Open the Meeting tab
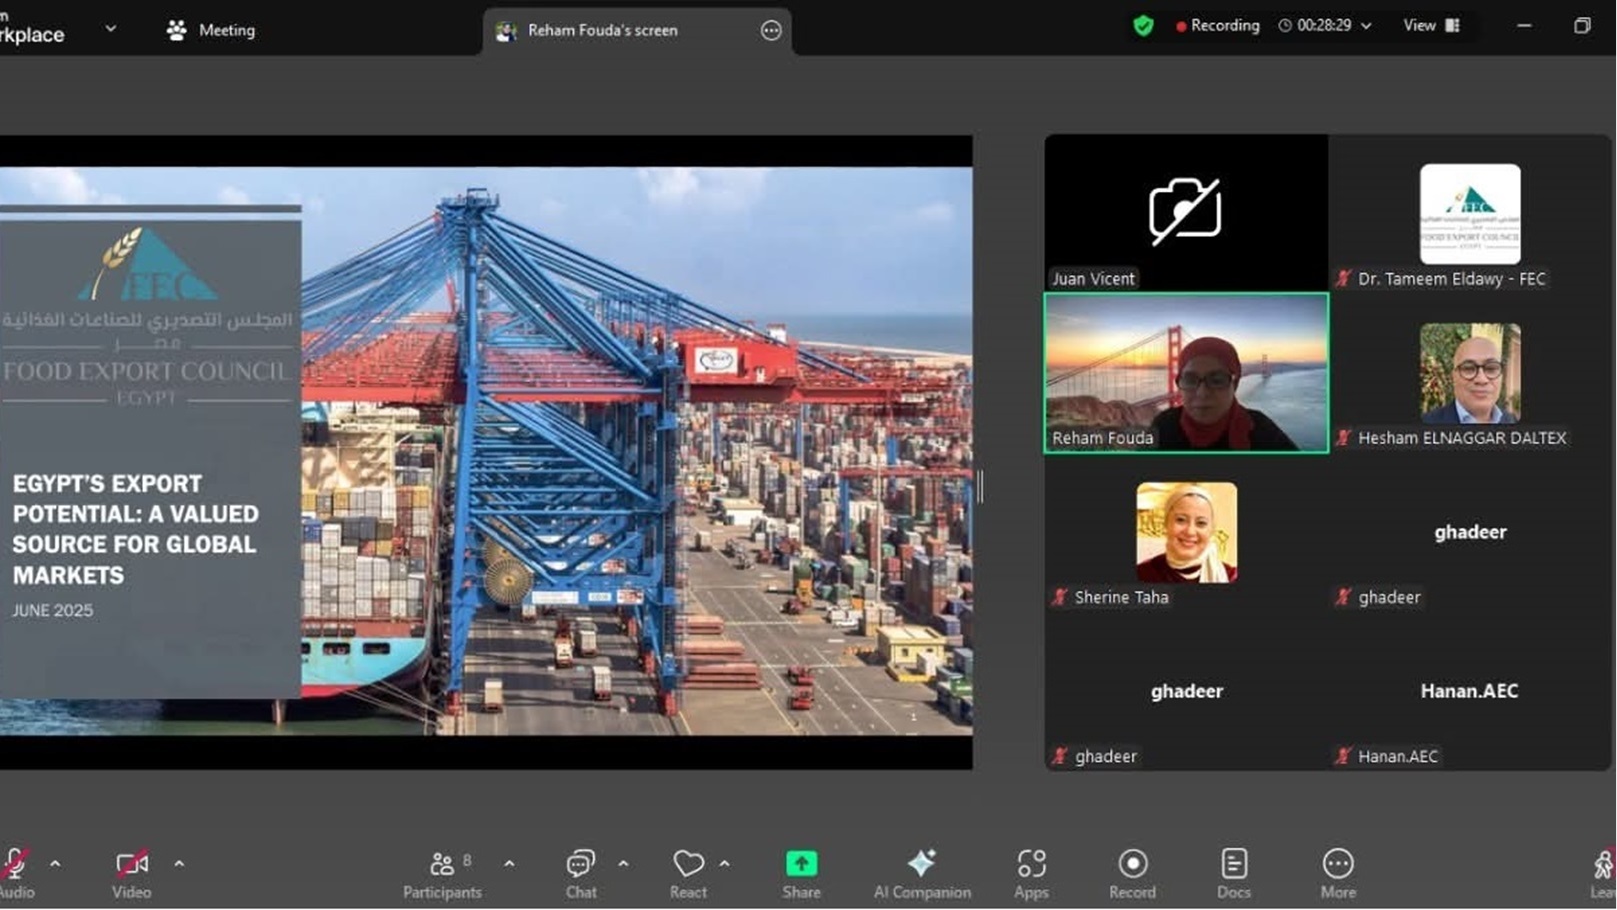This screenshot has width=1617, height=910. [211, 30]
